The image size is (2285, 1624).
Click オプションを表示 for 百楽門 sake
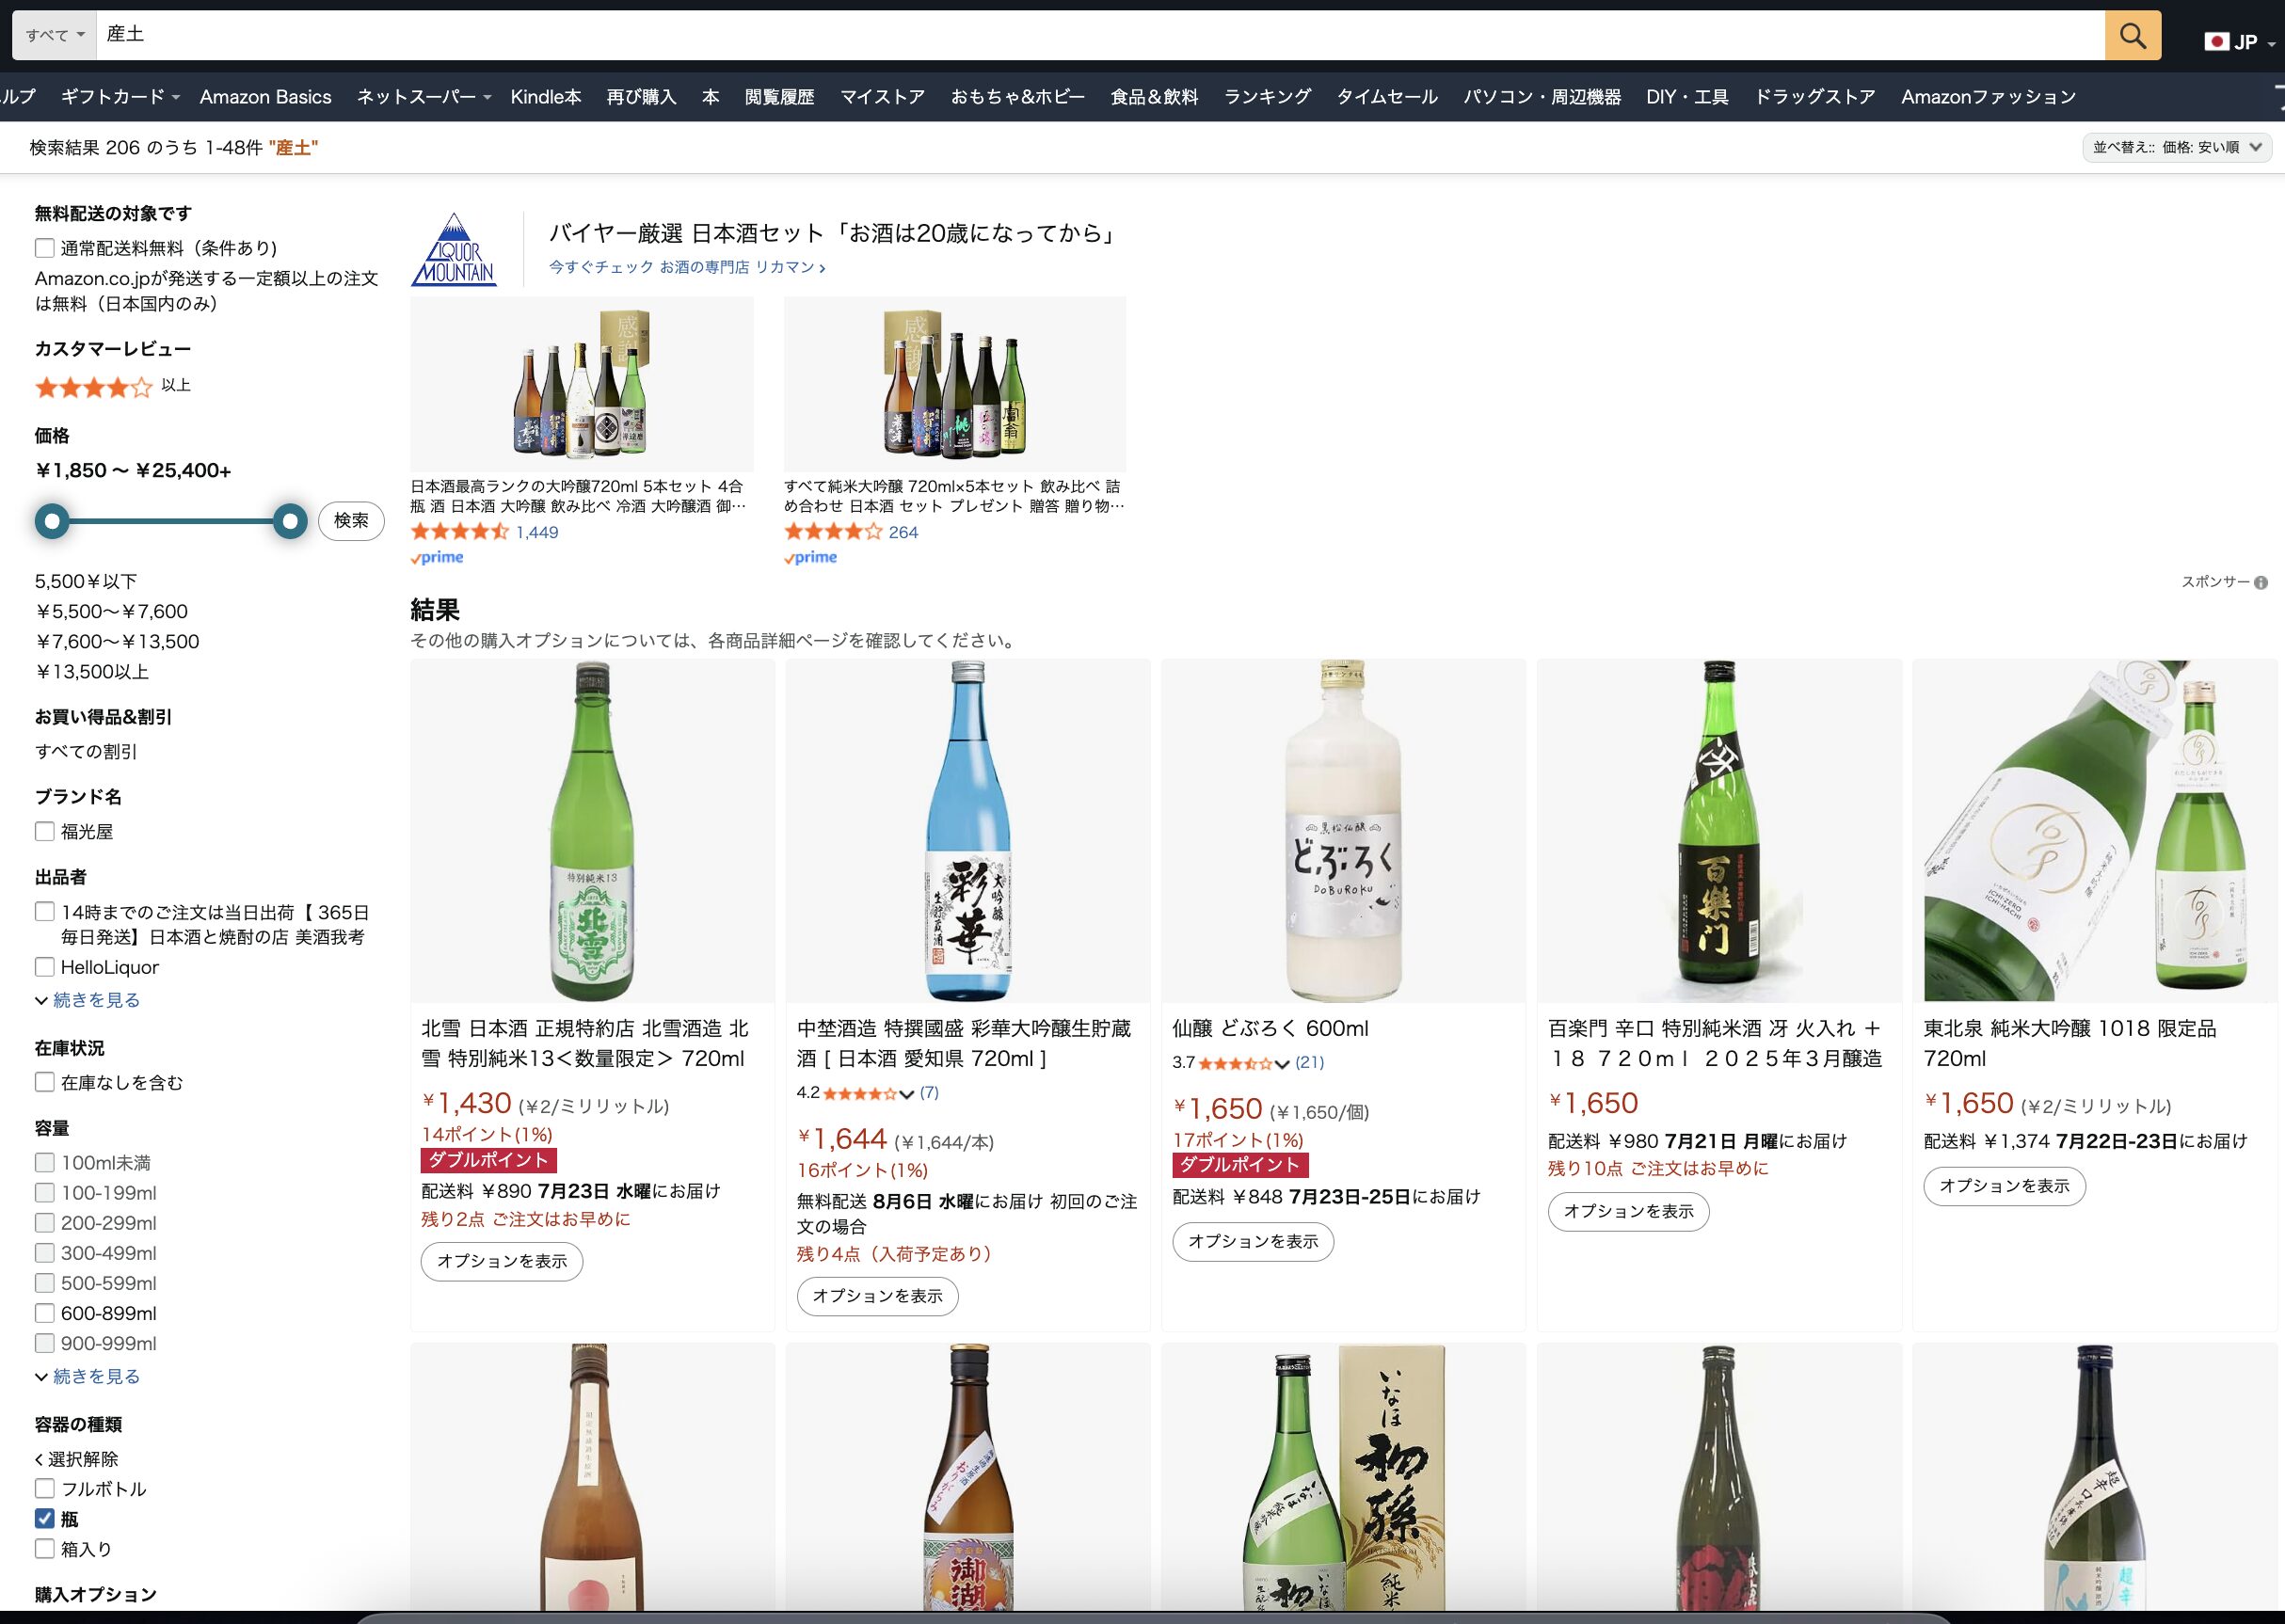click(x=1629, y=1211)
